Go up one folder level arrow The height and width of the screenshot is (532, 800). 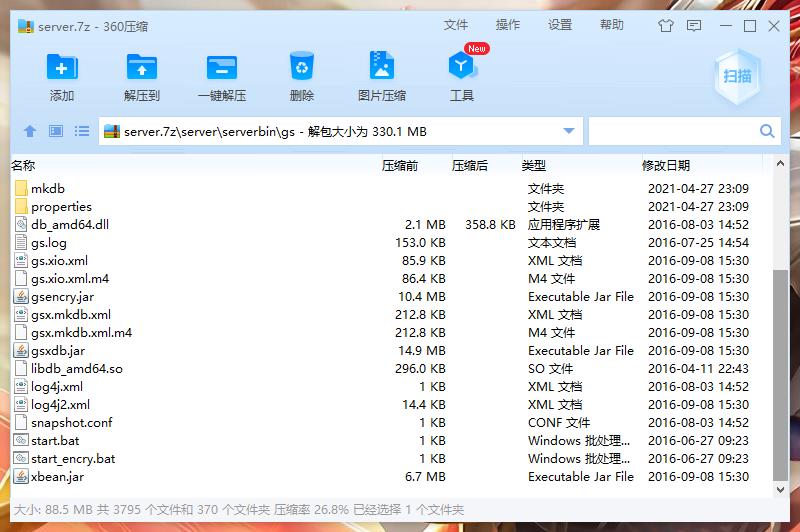point(30,131)
